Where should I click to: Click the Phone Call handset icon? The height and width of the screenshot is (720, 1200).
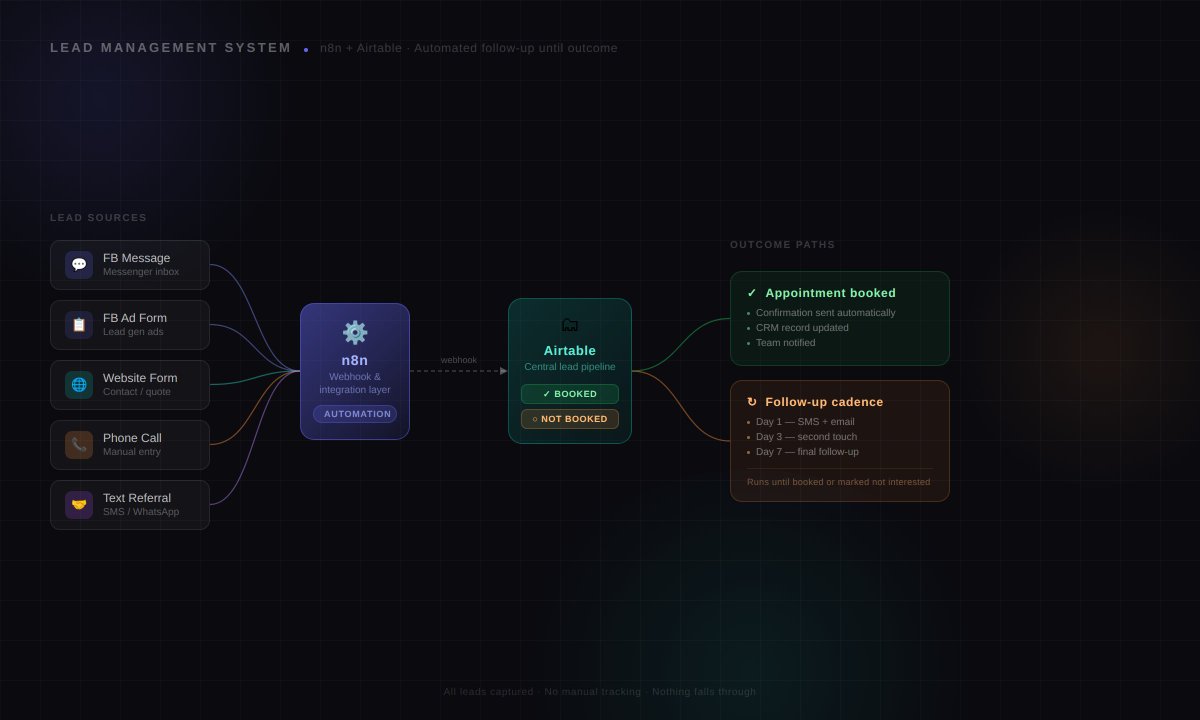pos(79,445)
